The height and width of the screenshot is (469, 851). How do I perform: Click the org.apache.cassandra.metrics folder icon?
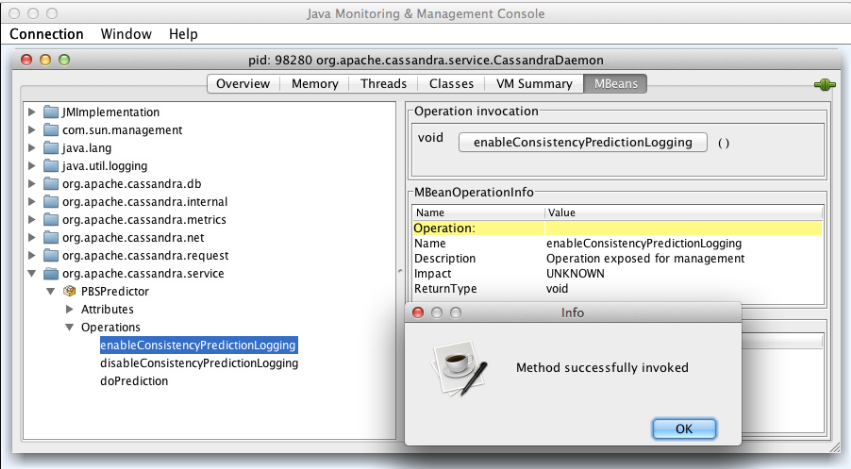(x=51, y=220)
